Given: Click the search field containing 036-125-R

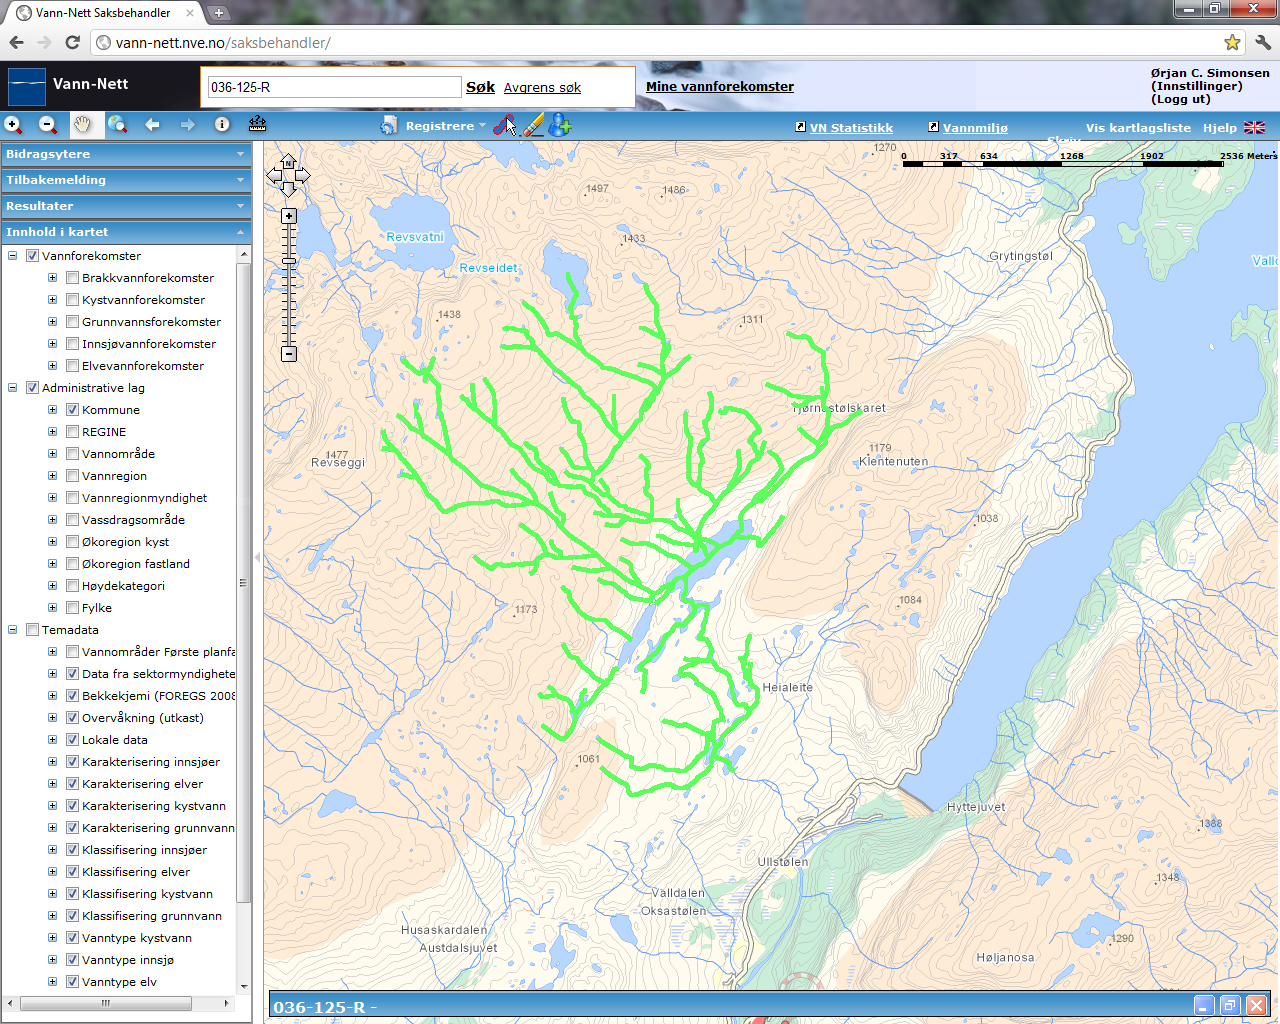Looking at the screenshot, I should point(334,87).
